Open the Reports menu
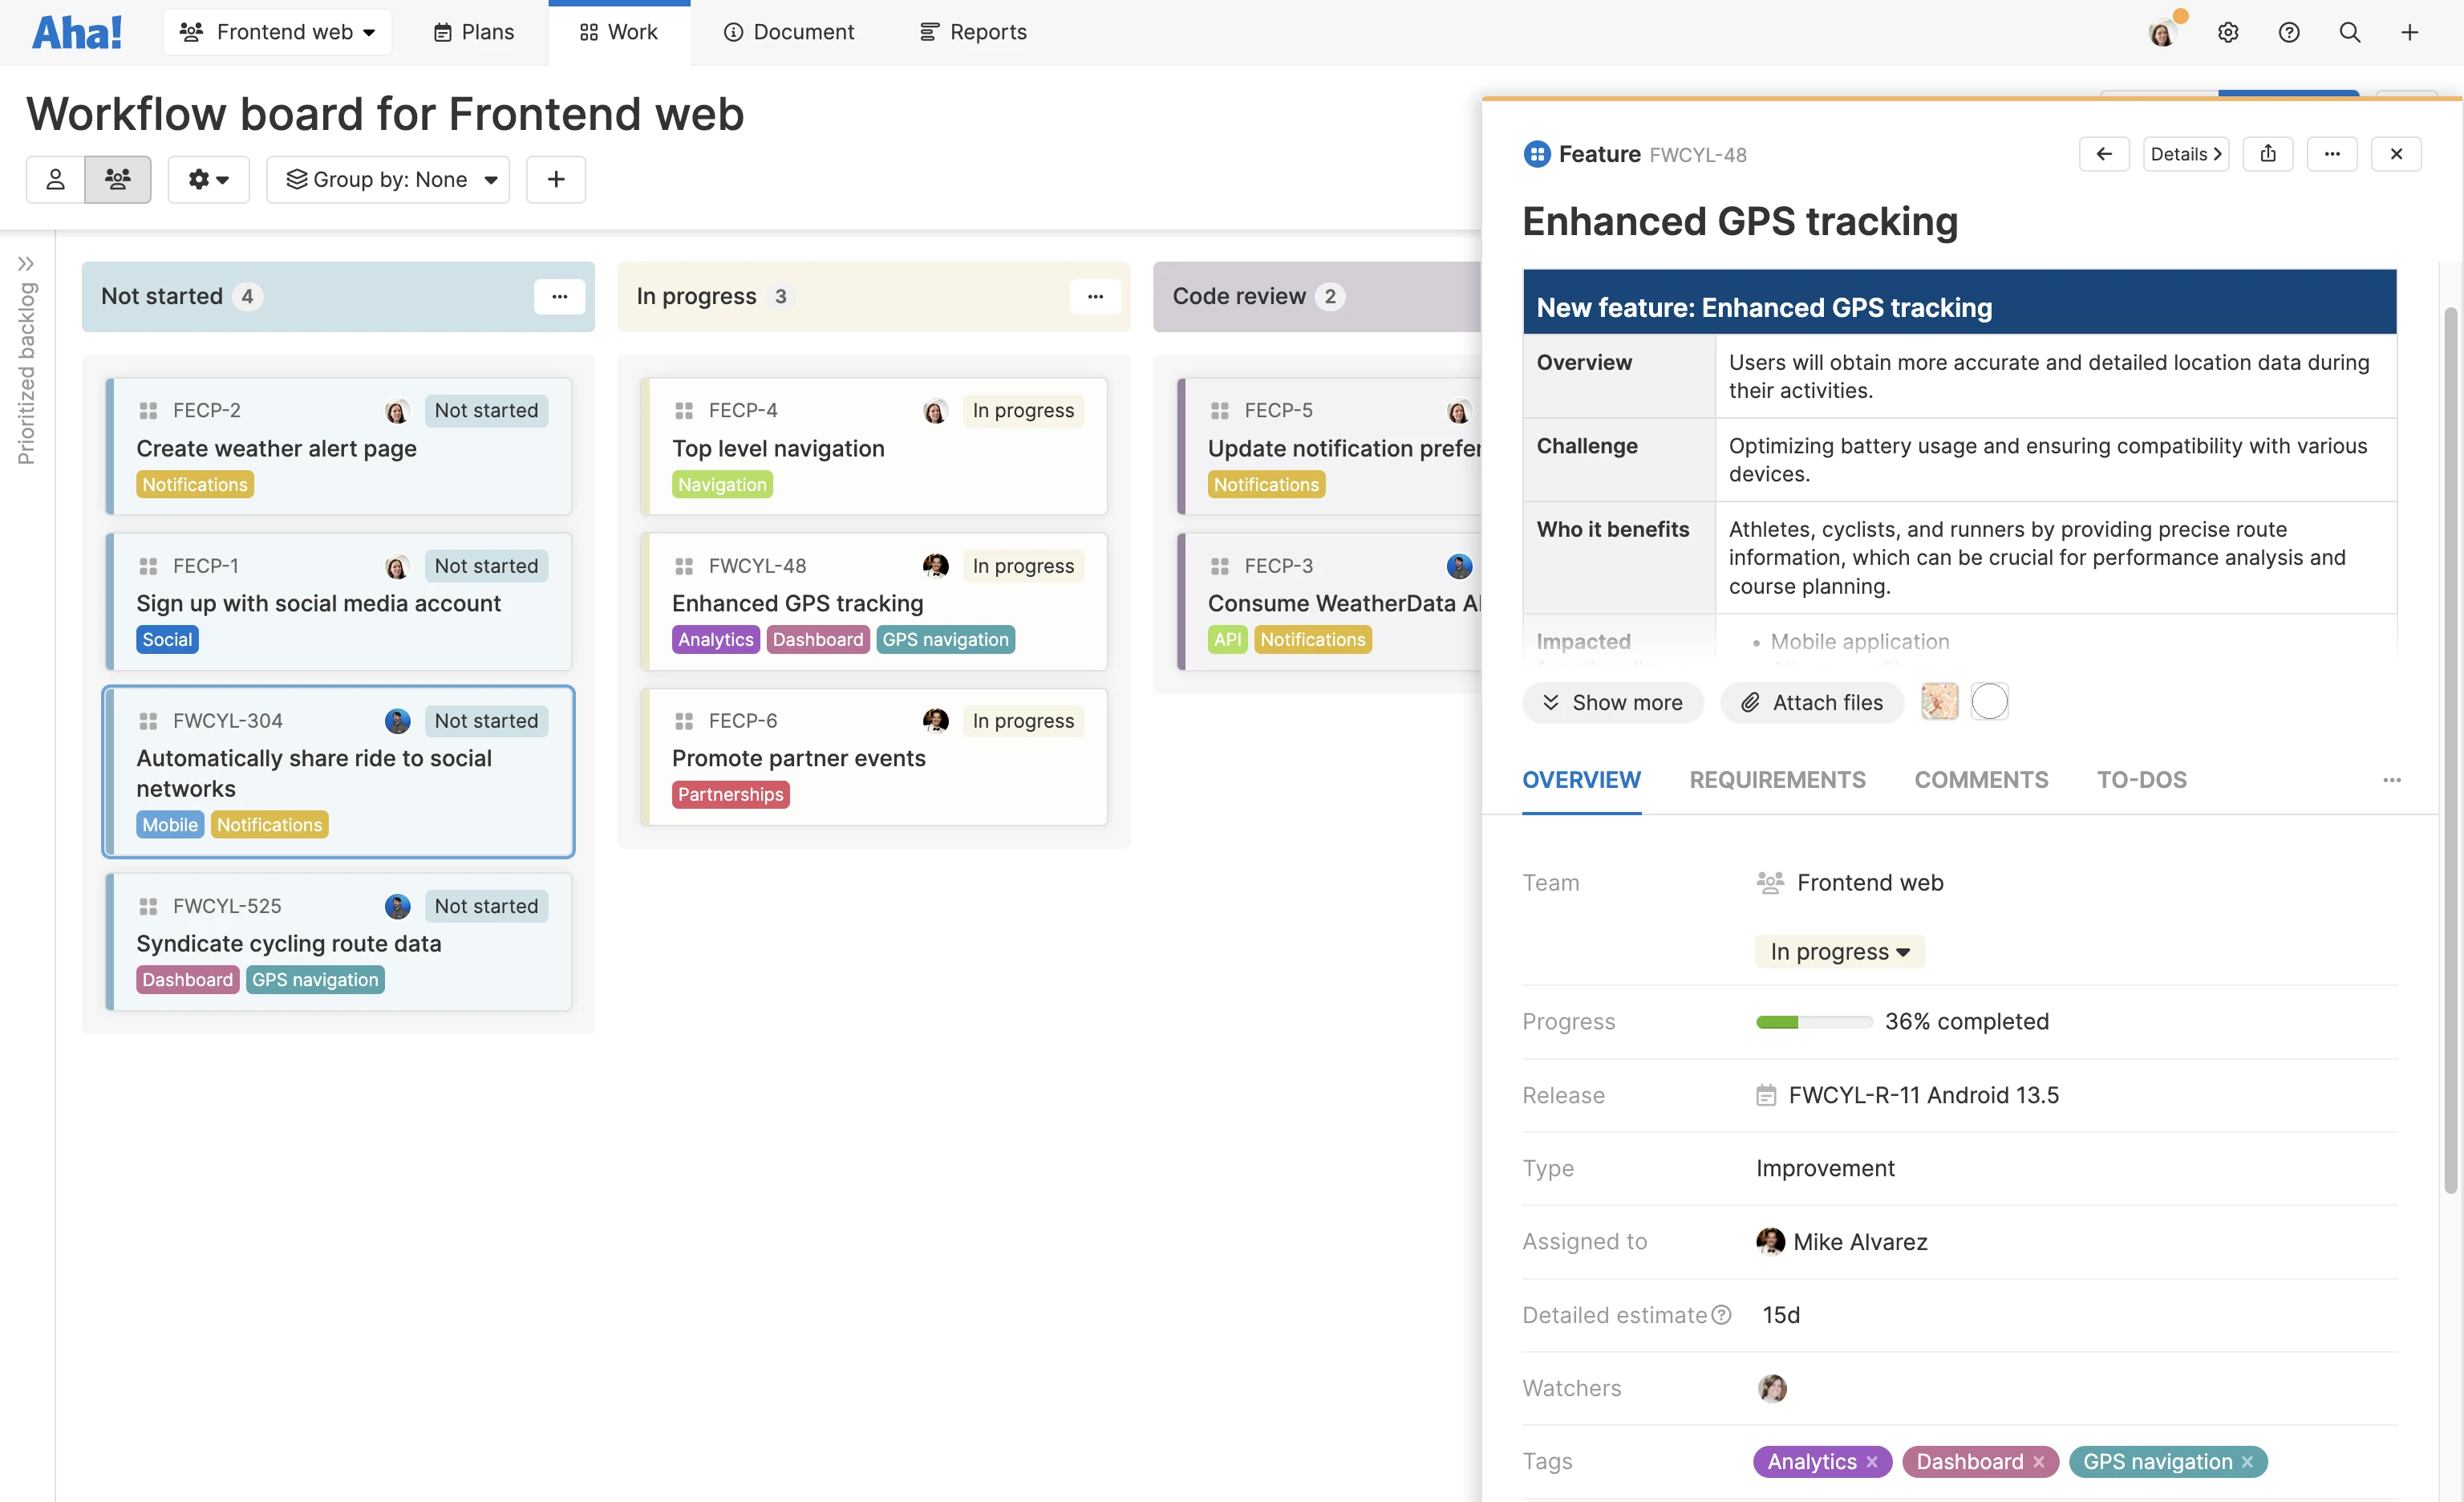The height and width of the screenshot is (1502, 2464). [x=972, y=32]
